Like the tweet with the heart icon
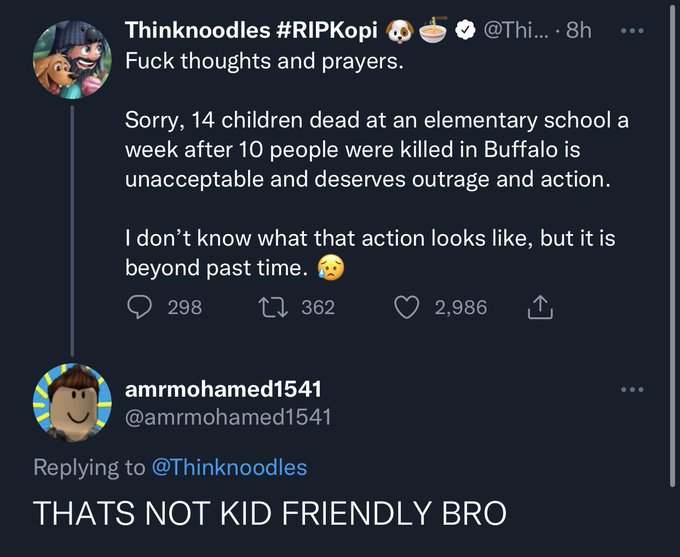This screenshot has height=557, width=680. [x=408, y=307]
